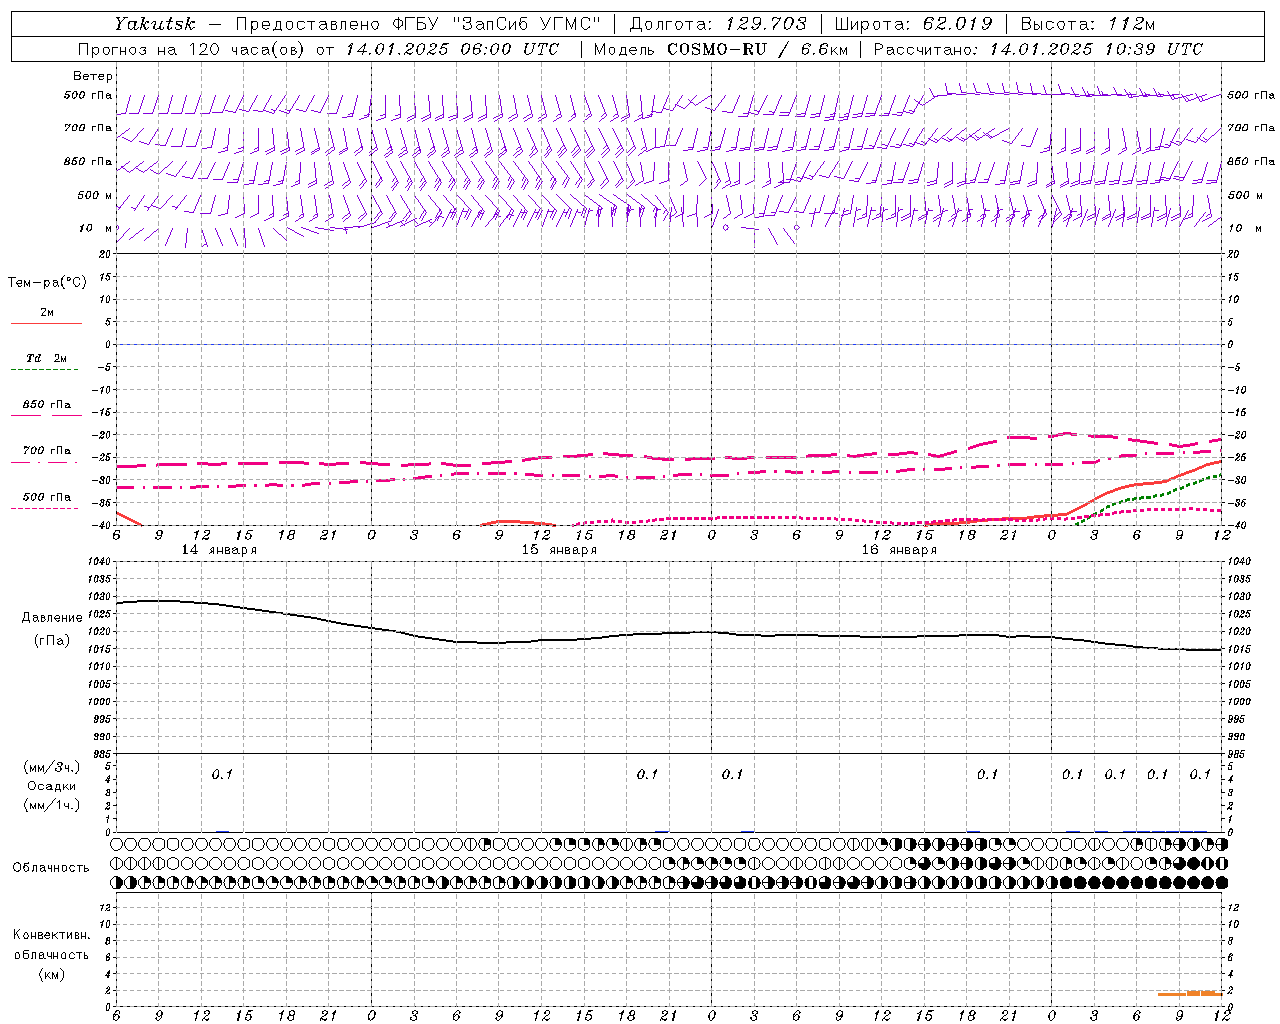Click the 'Тем-ра(°C)' temperature panel label
Viewport: 1280px width, 1024px height.
coord(47,283)
